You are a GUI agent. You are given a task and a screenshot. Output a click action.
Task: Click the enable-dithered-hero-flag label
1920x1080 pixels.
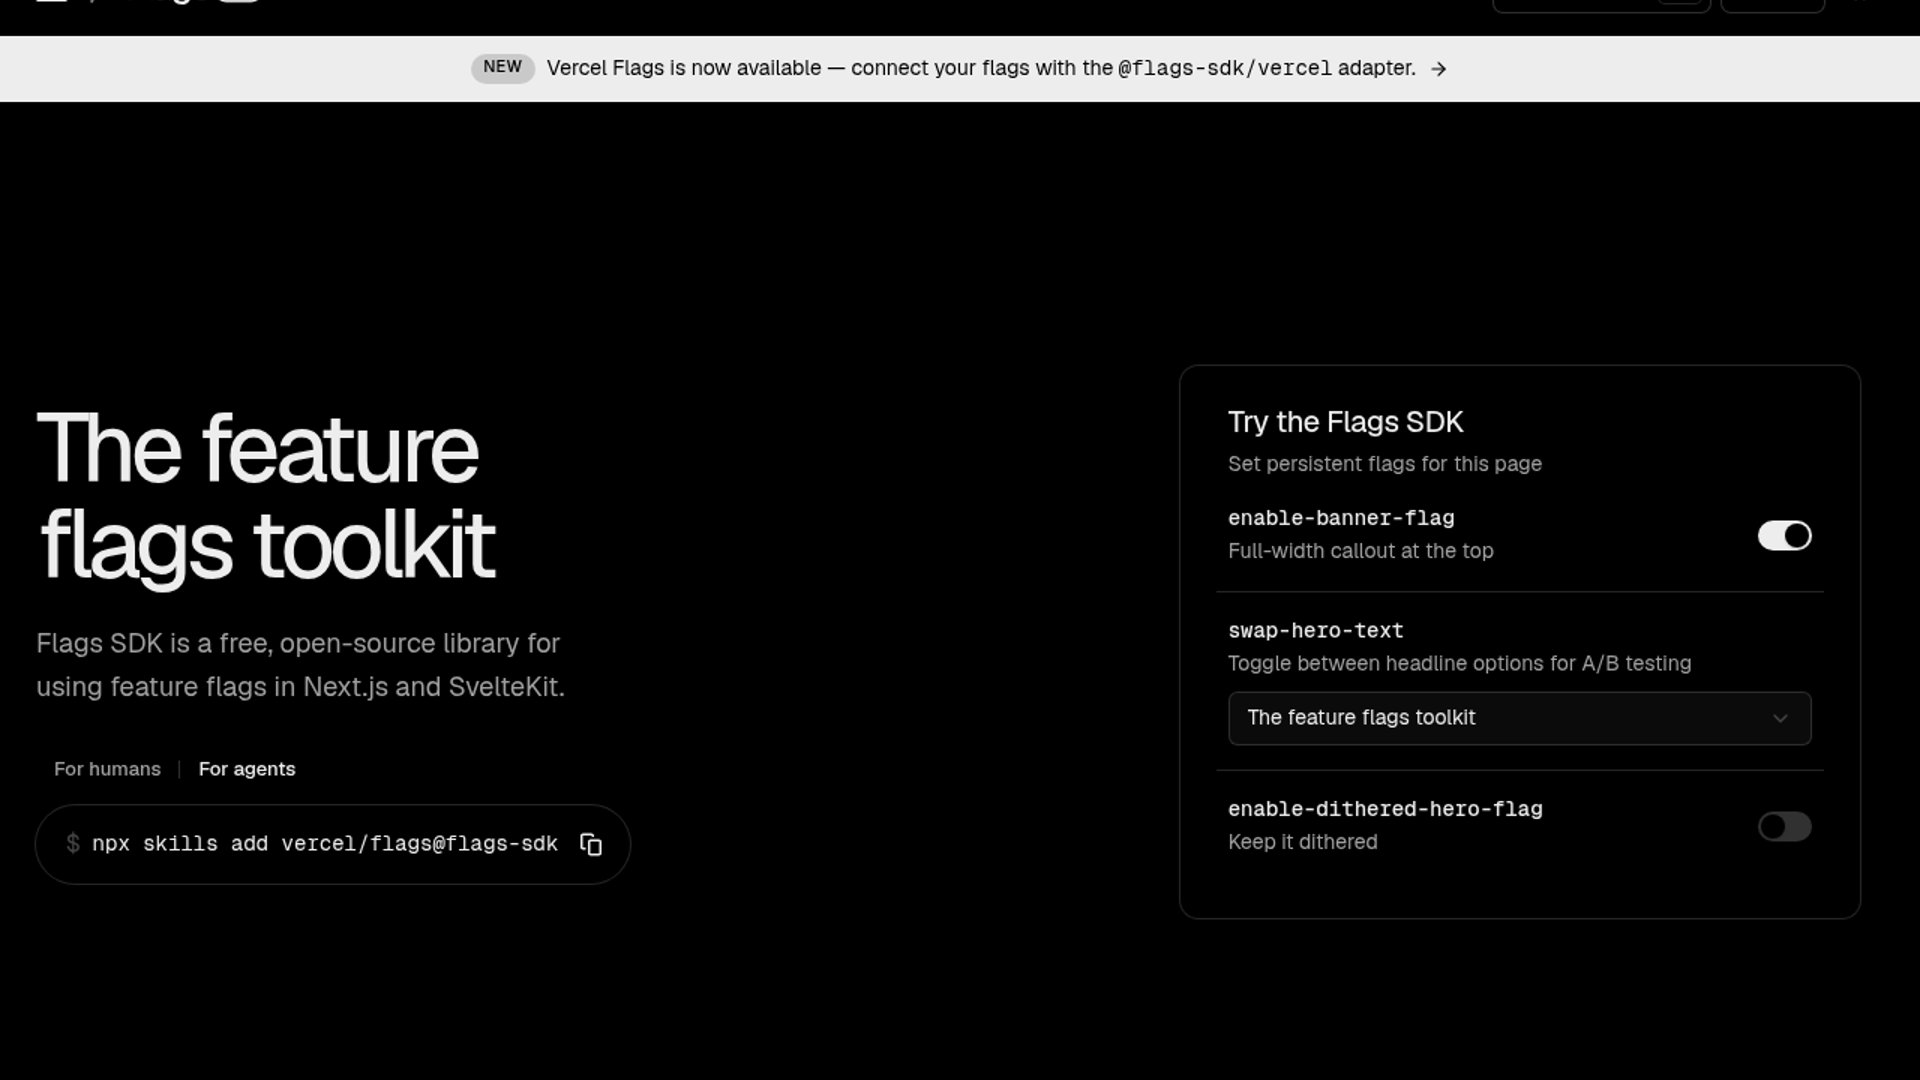tap(1385, 809)
